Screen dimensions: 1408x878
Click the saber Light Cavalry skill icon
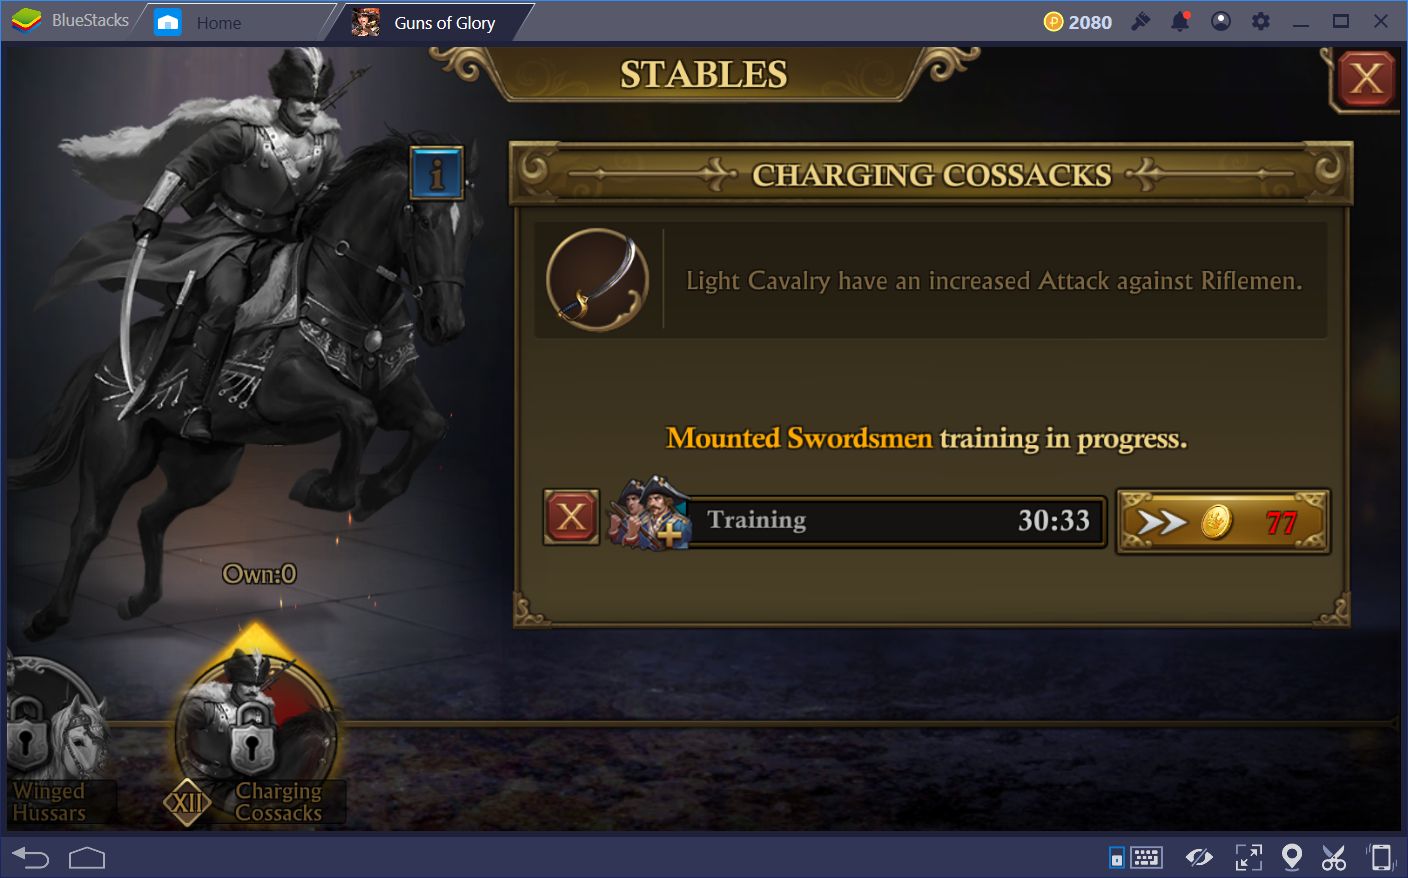pyautogui.click(x=598, y=279)
